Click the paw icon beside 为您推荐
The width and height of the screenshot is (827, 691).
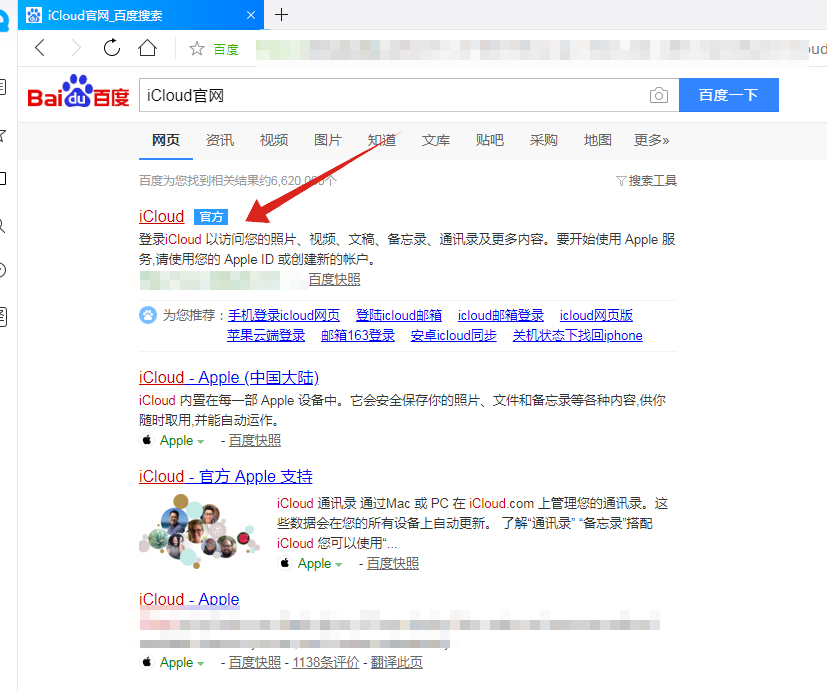[148, 315]
